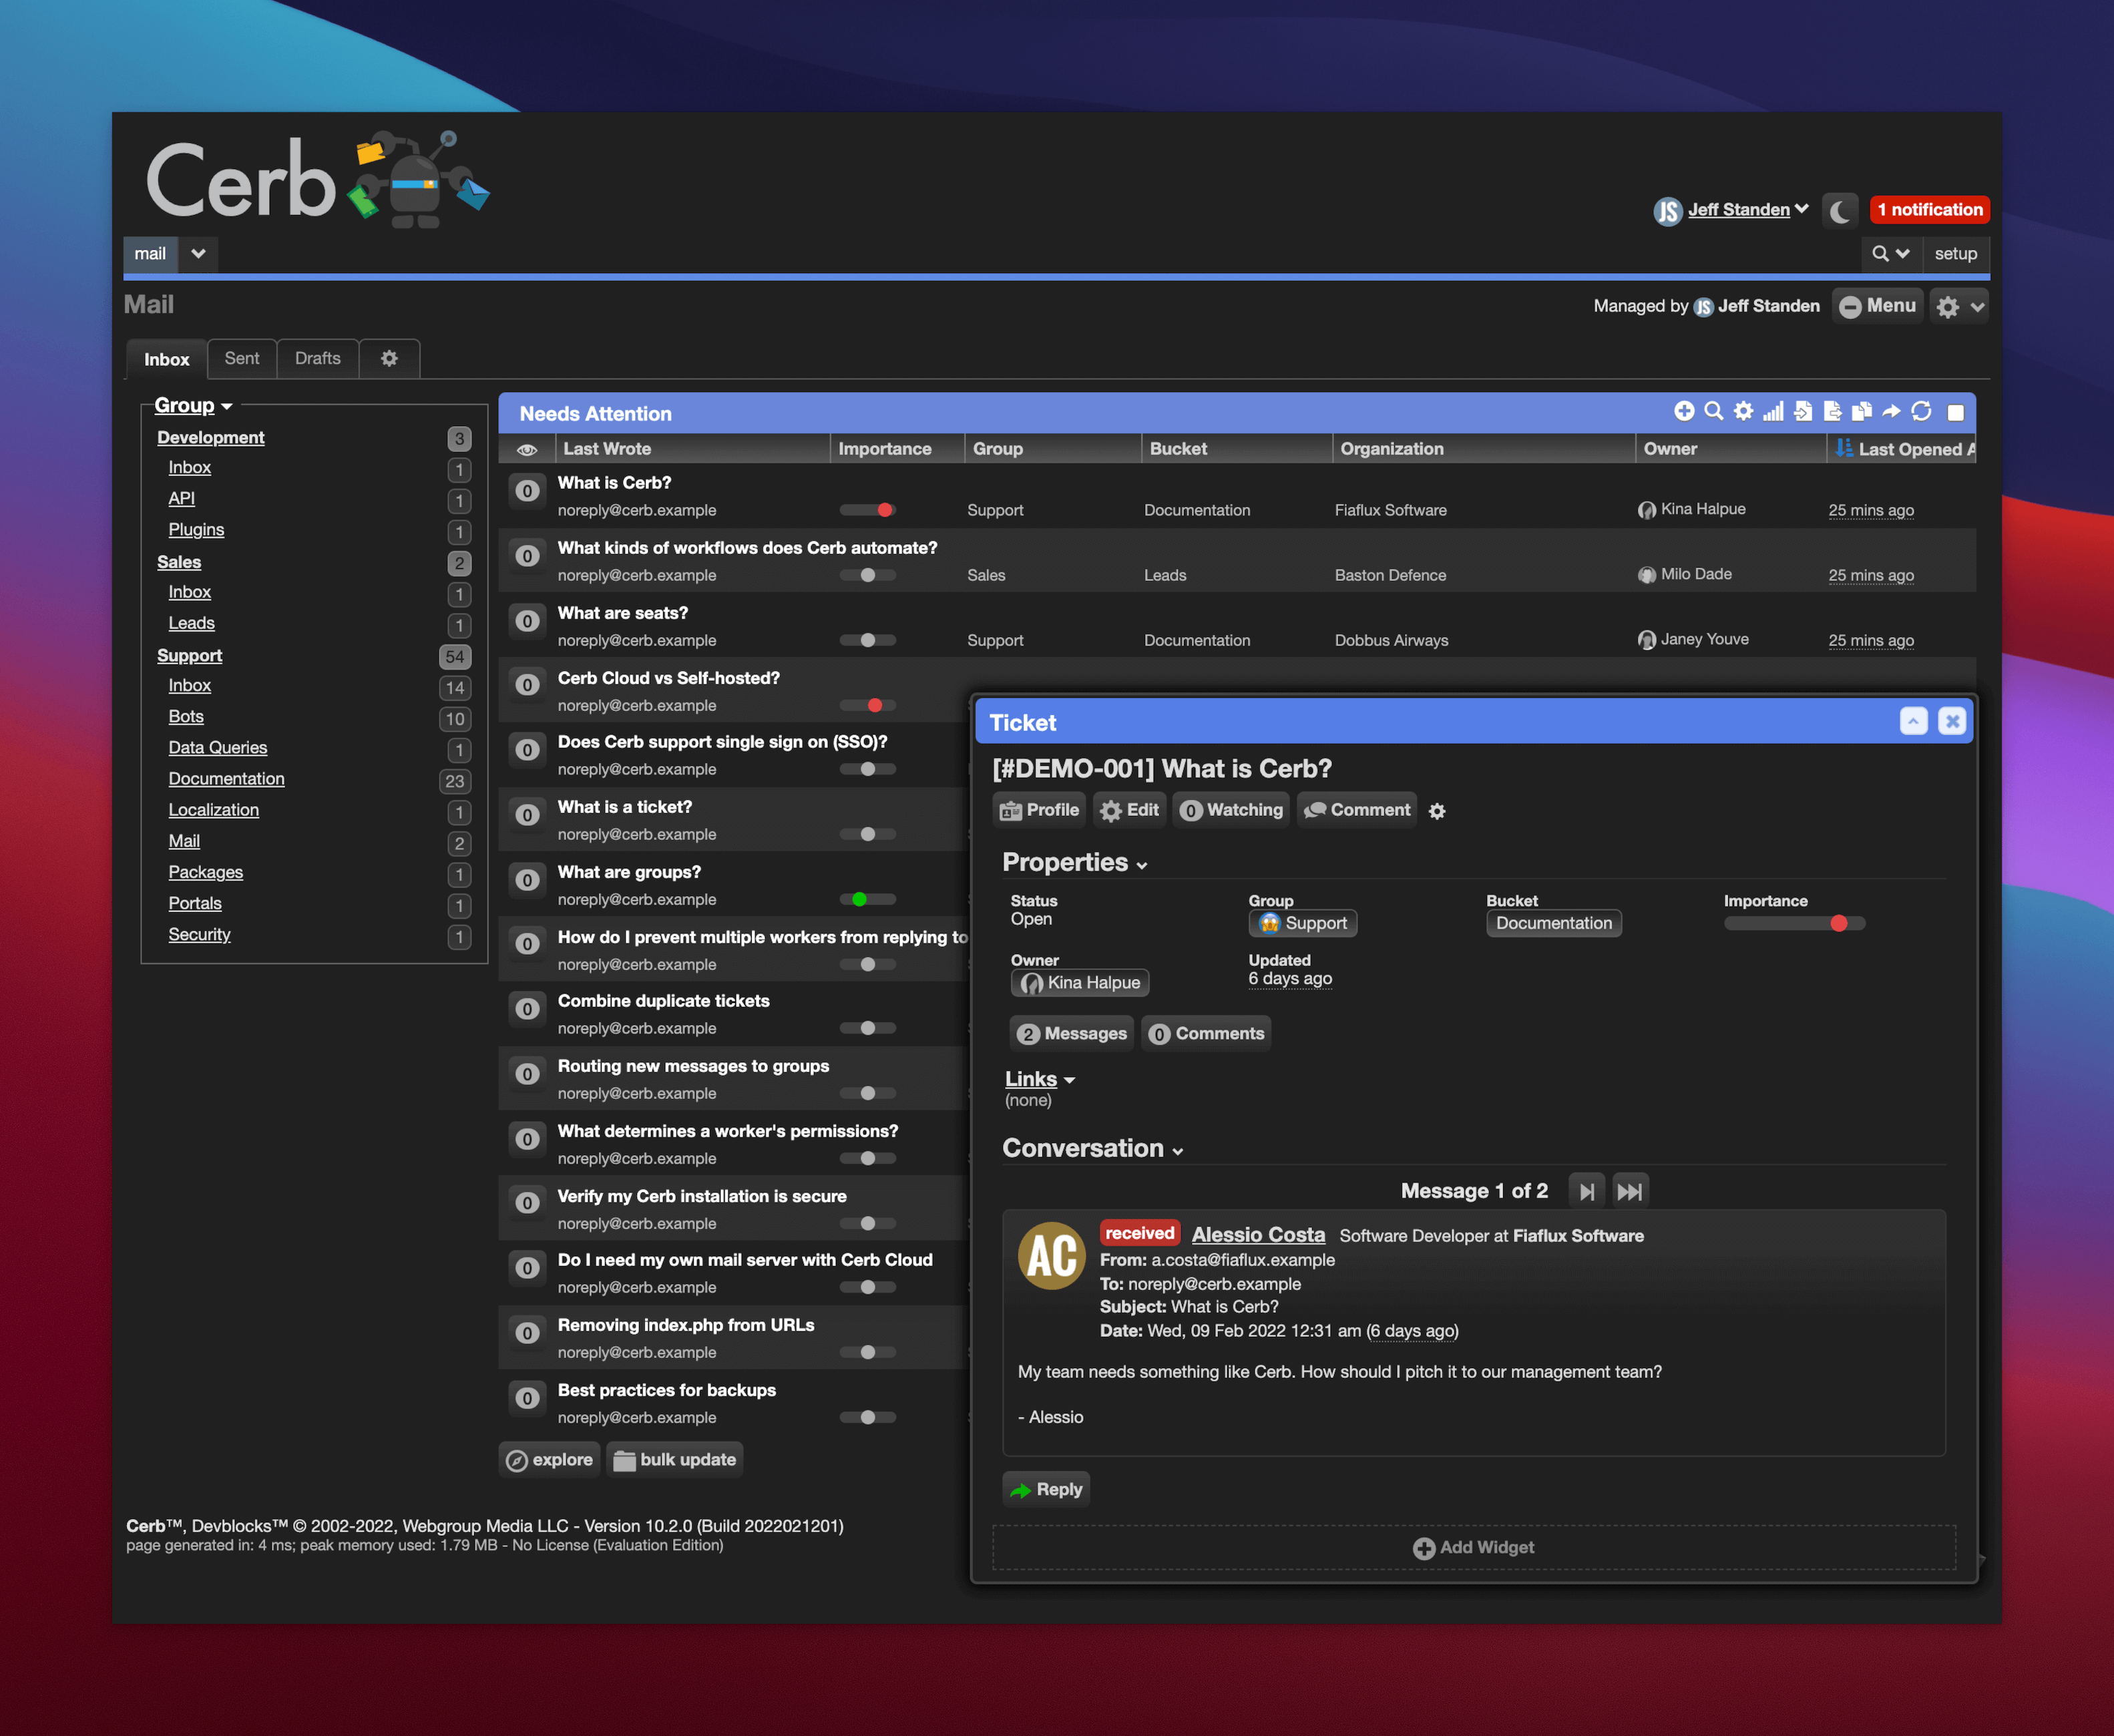The image size is (2114, 1736).
Task: Copy the worklist using the duplicate-pages icon
Action: [1861, 411]
